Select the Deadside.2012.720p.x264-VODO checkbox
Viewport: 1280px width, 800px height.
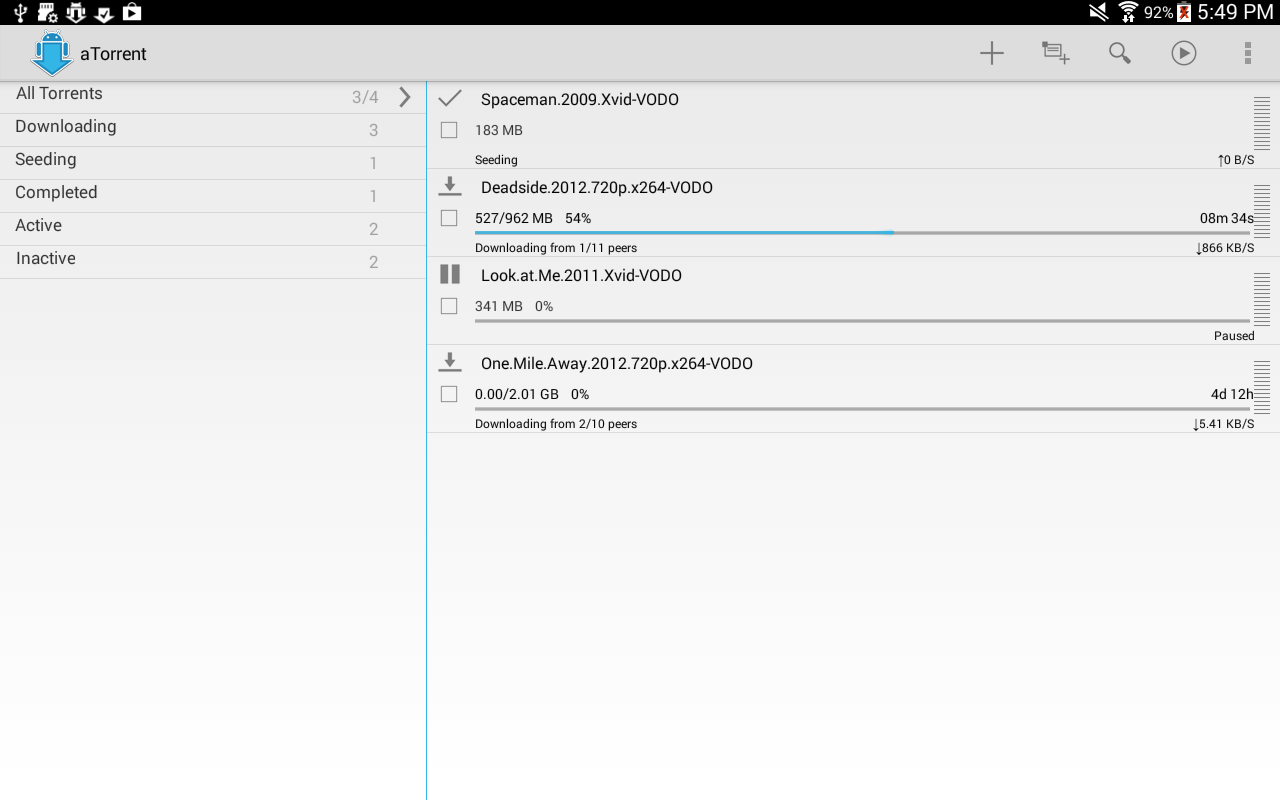[x=448, y=217]
